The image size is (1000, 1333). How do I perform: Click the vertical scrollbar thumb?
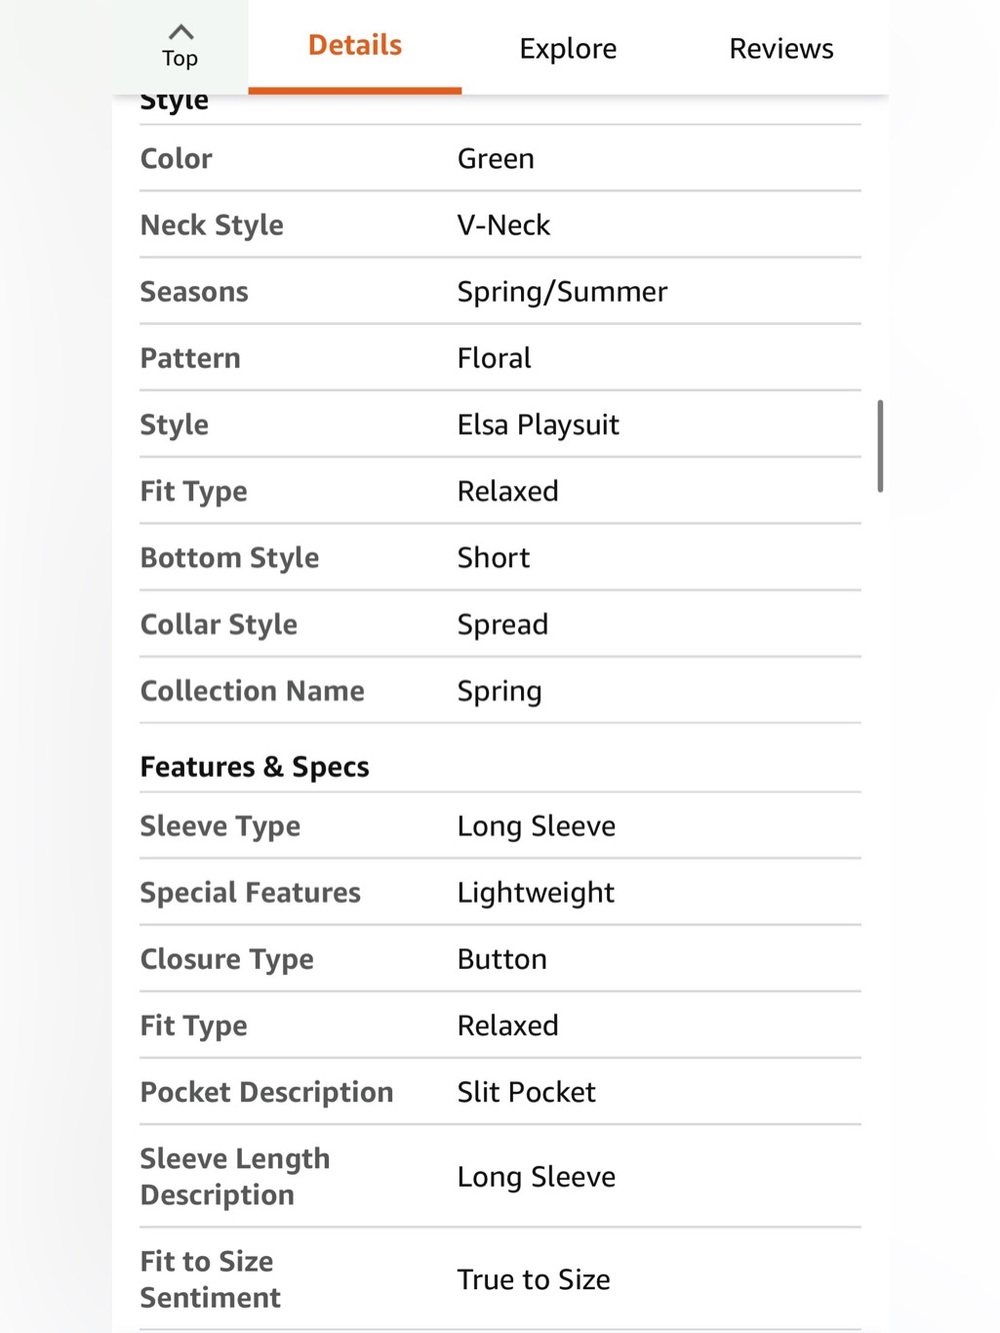tap(880, 446)
